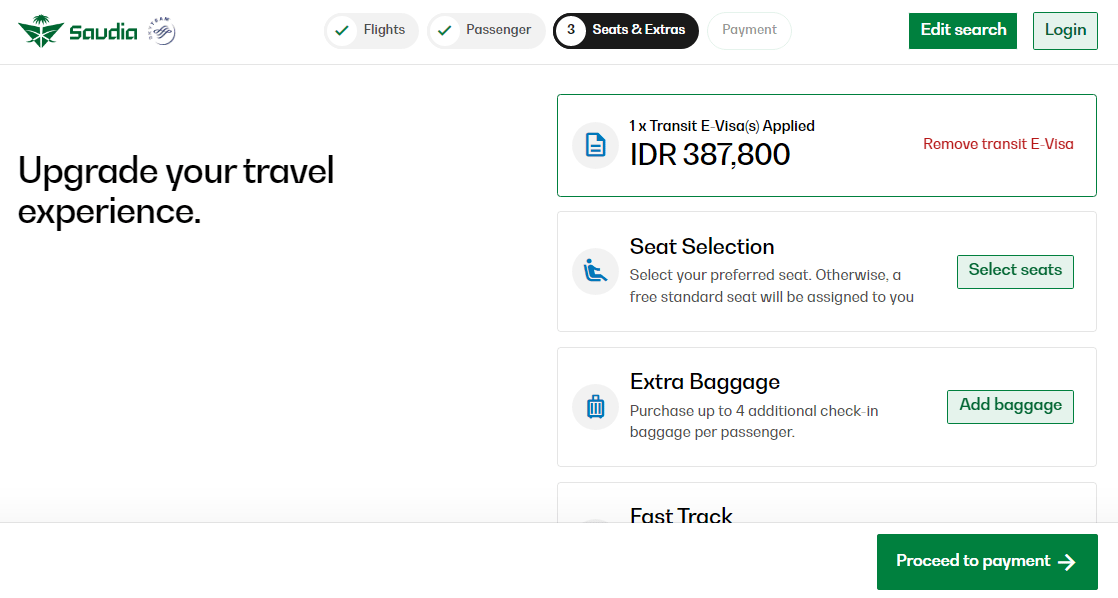Click the Transit E-Visa document icon
The image size is (1118, 598).
click(595, 145)
